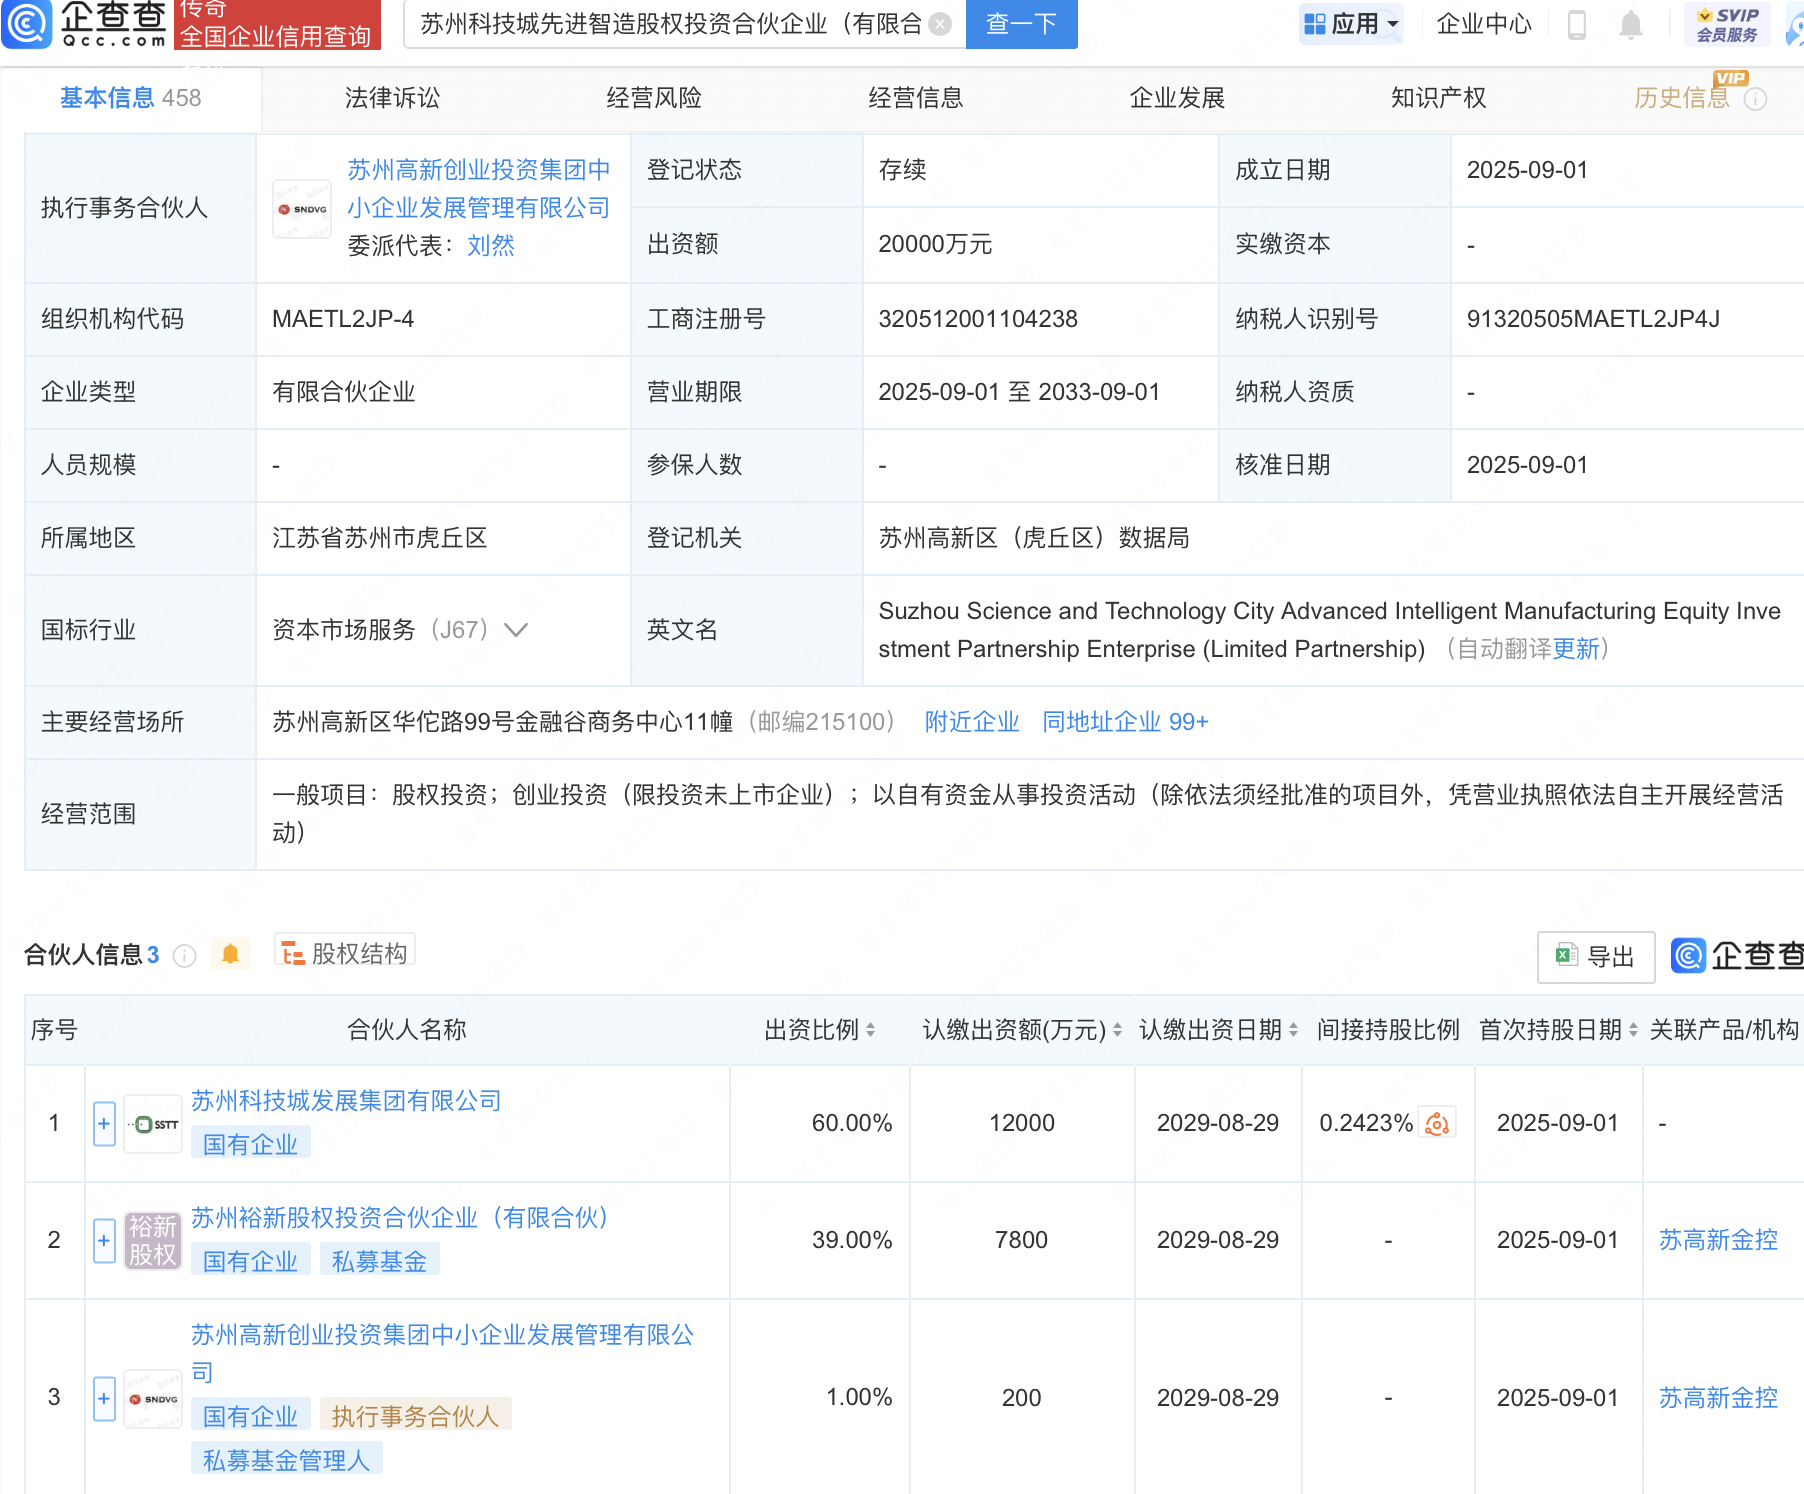Screen dimensions: 1804x1494
Task: Open the 应用 apps dropdown
Action: (1351, 24)
